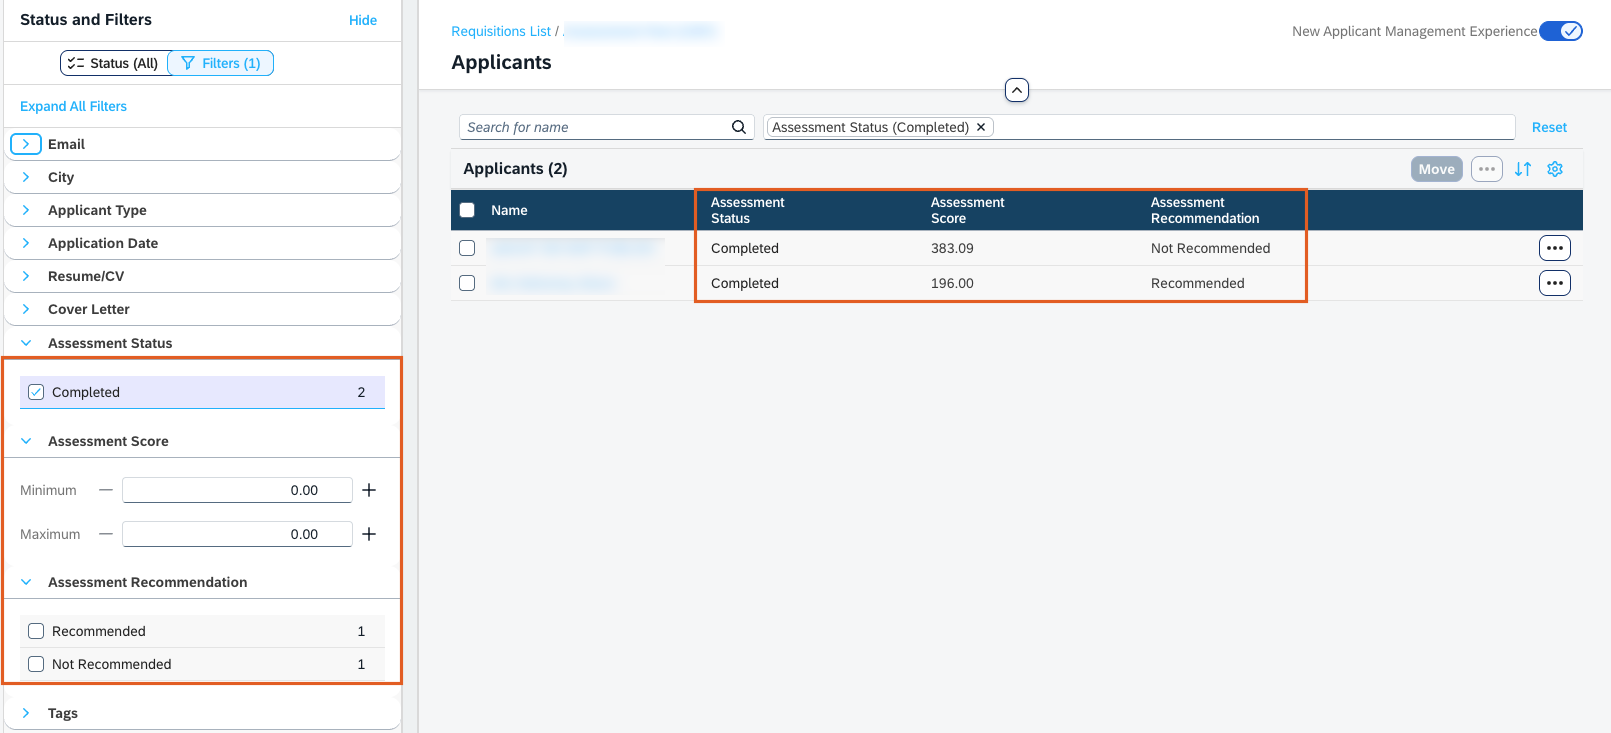Select the Filters (1) tab
The image size is (1611, 733).
pos(221,63)
